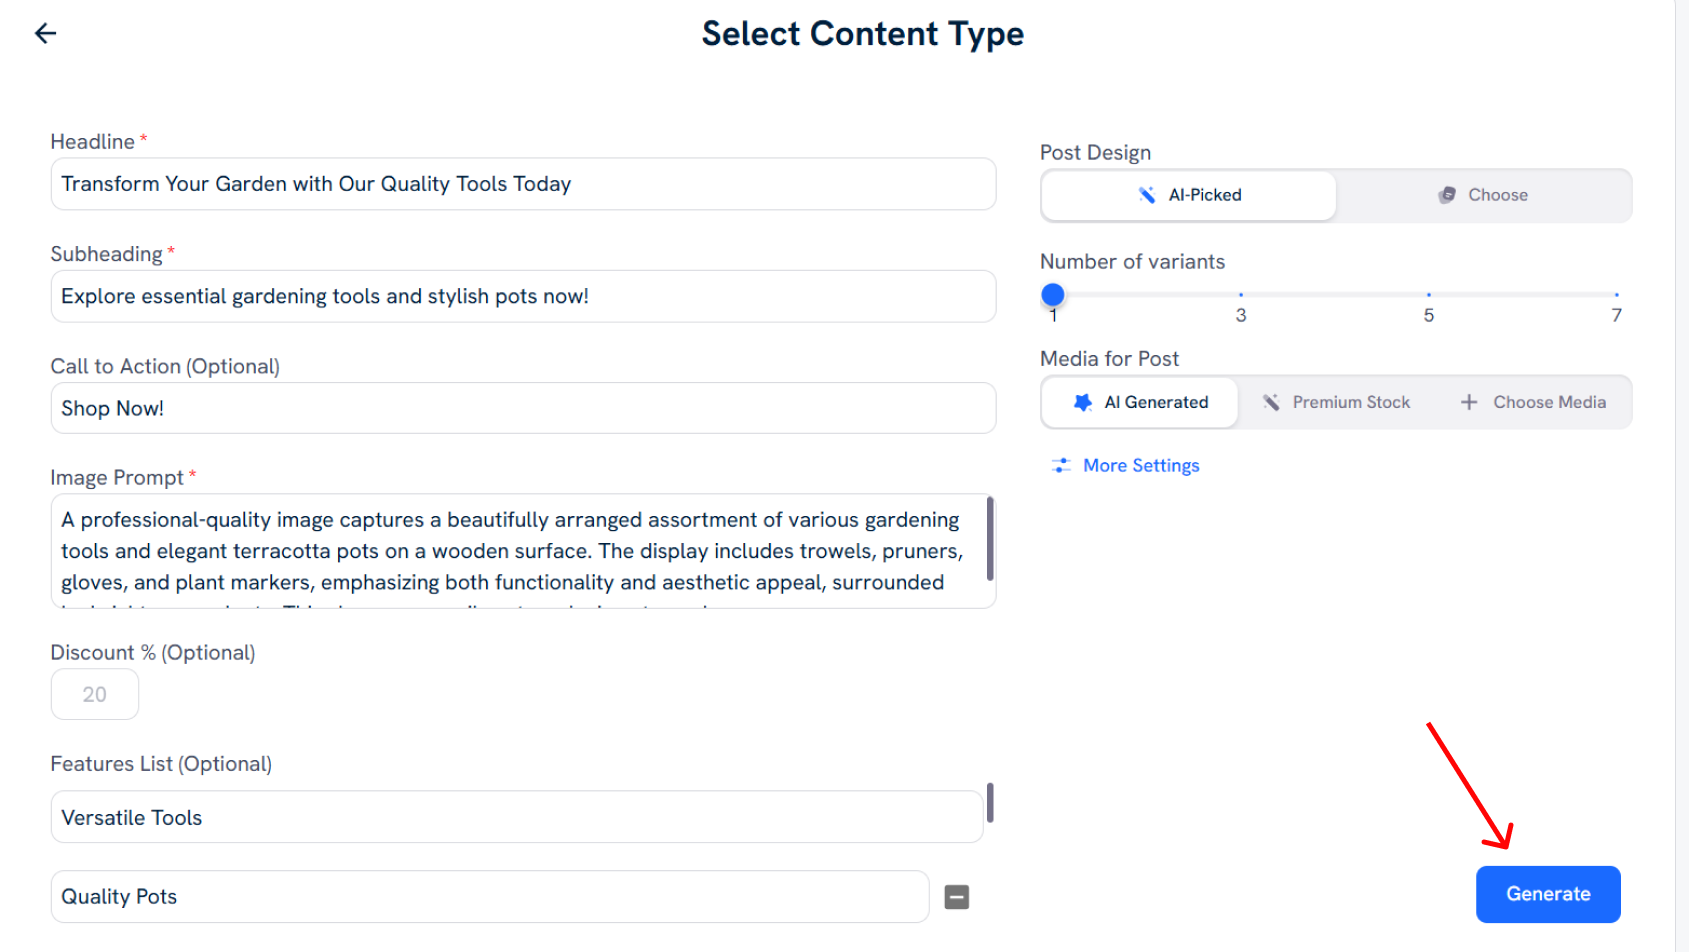Select the wand icon on Premium Stock
The height and width of the screenshot is (952, 1689).
(x=1271, y=402)
